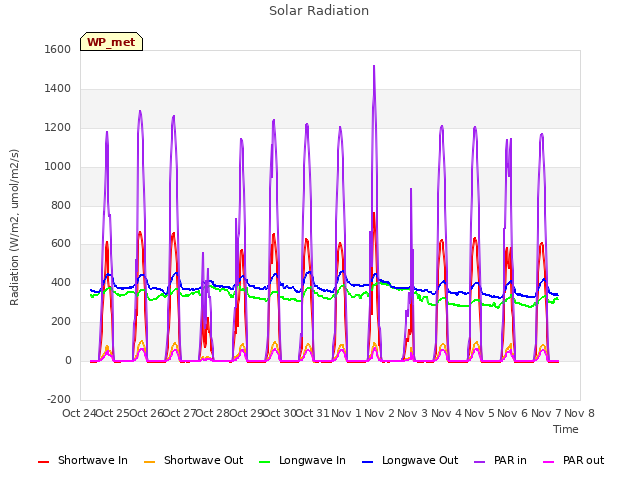Select the Shortwave Out legend entry
Viewport: 640px width, 480px height.
pos(193,460)
